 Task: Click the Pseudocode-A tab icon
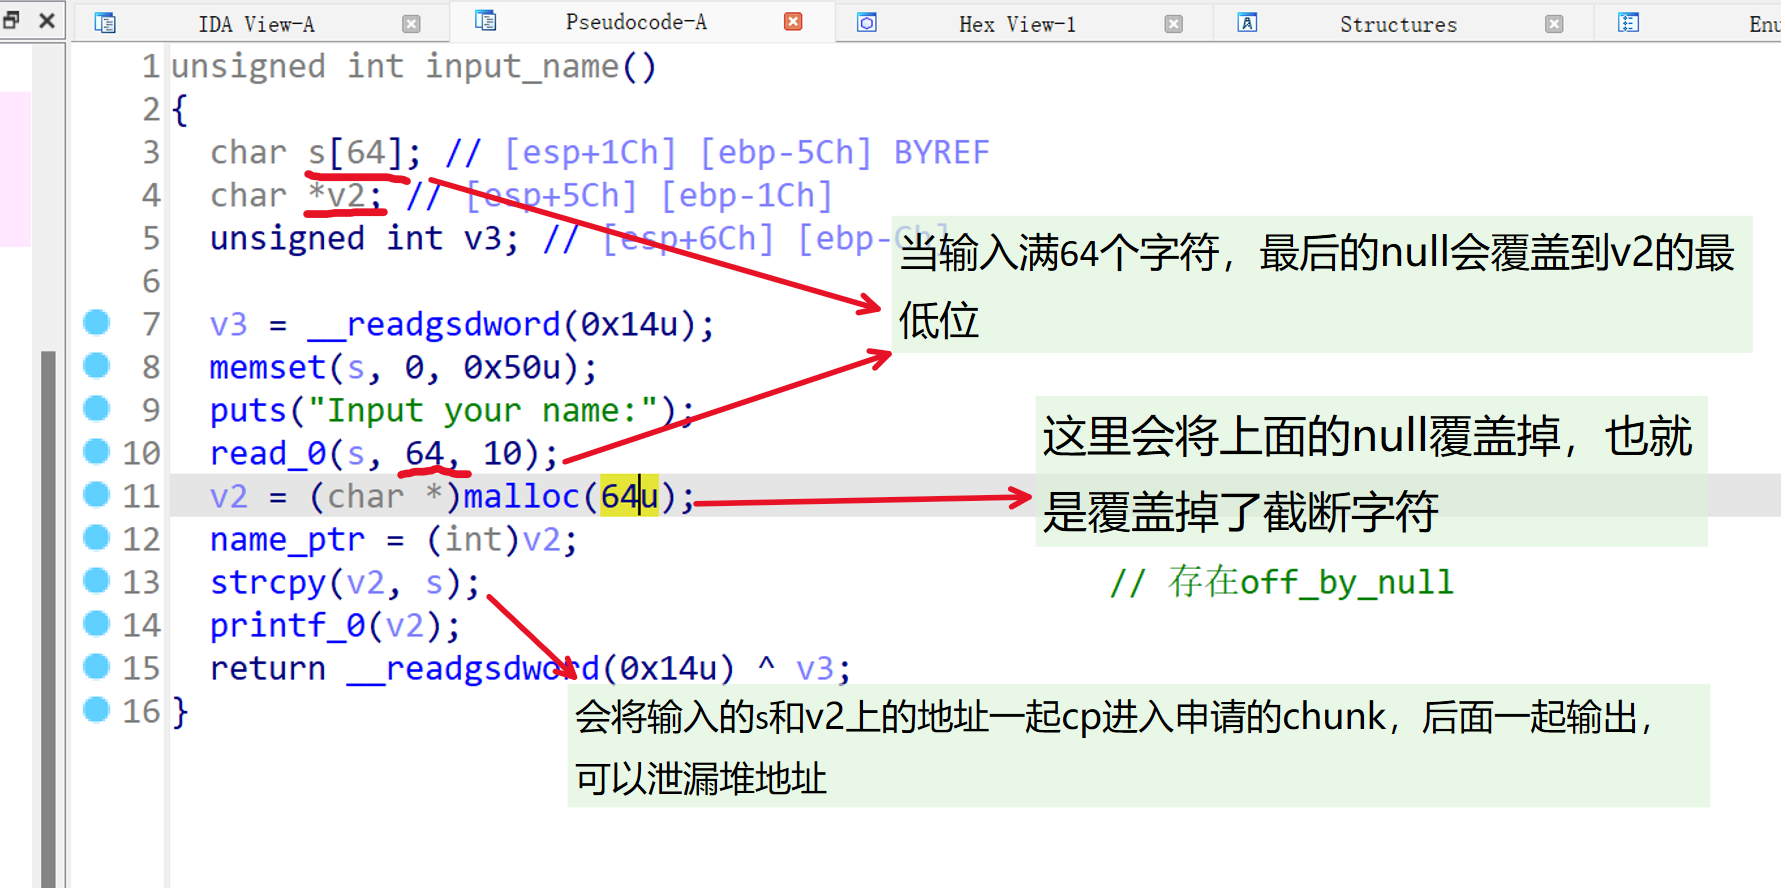[x=486, y=21]
